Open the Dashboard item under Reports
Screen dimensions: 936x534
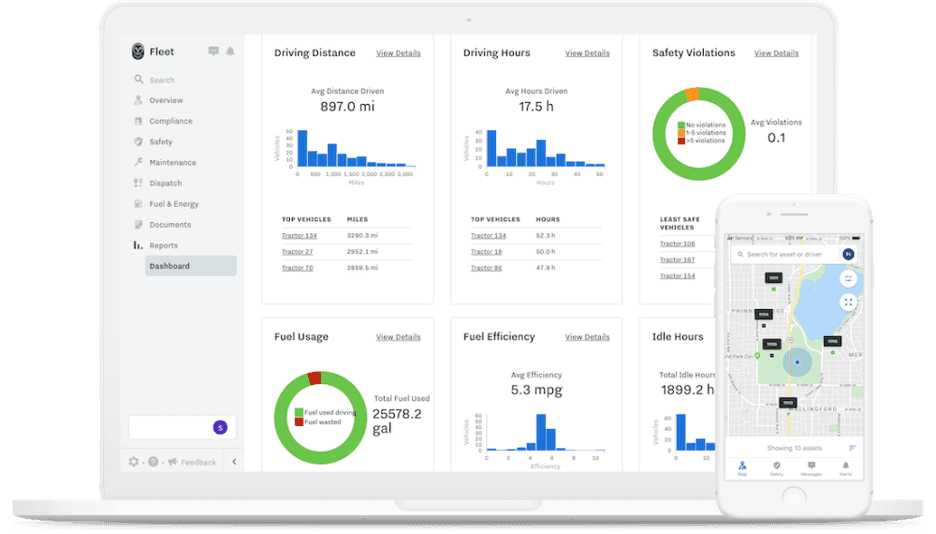pos(169,266)
